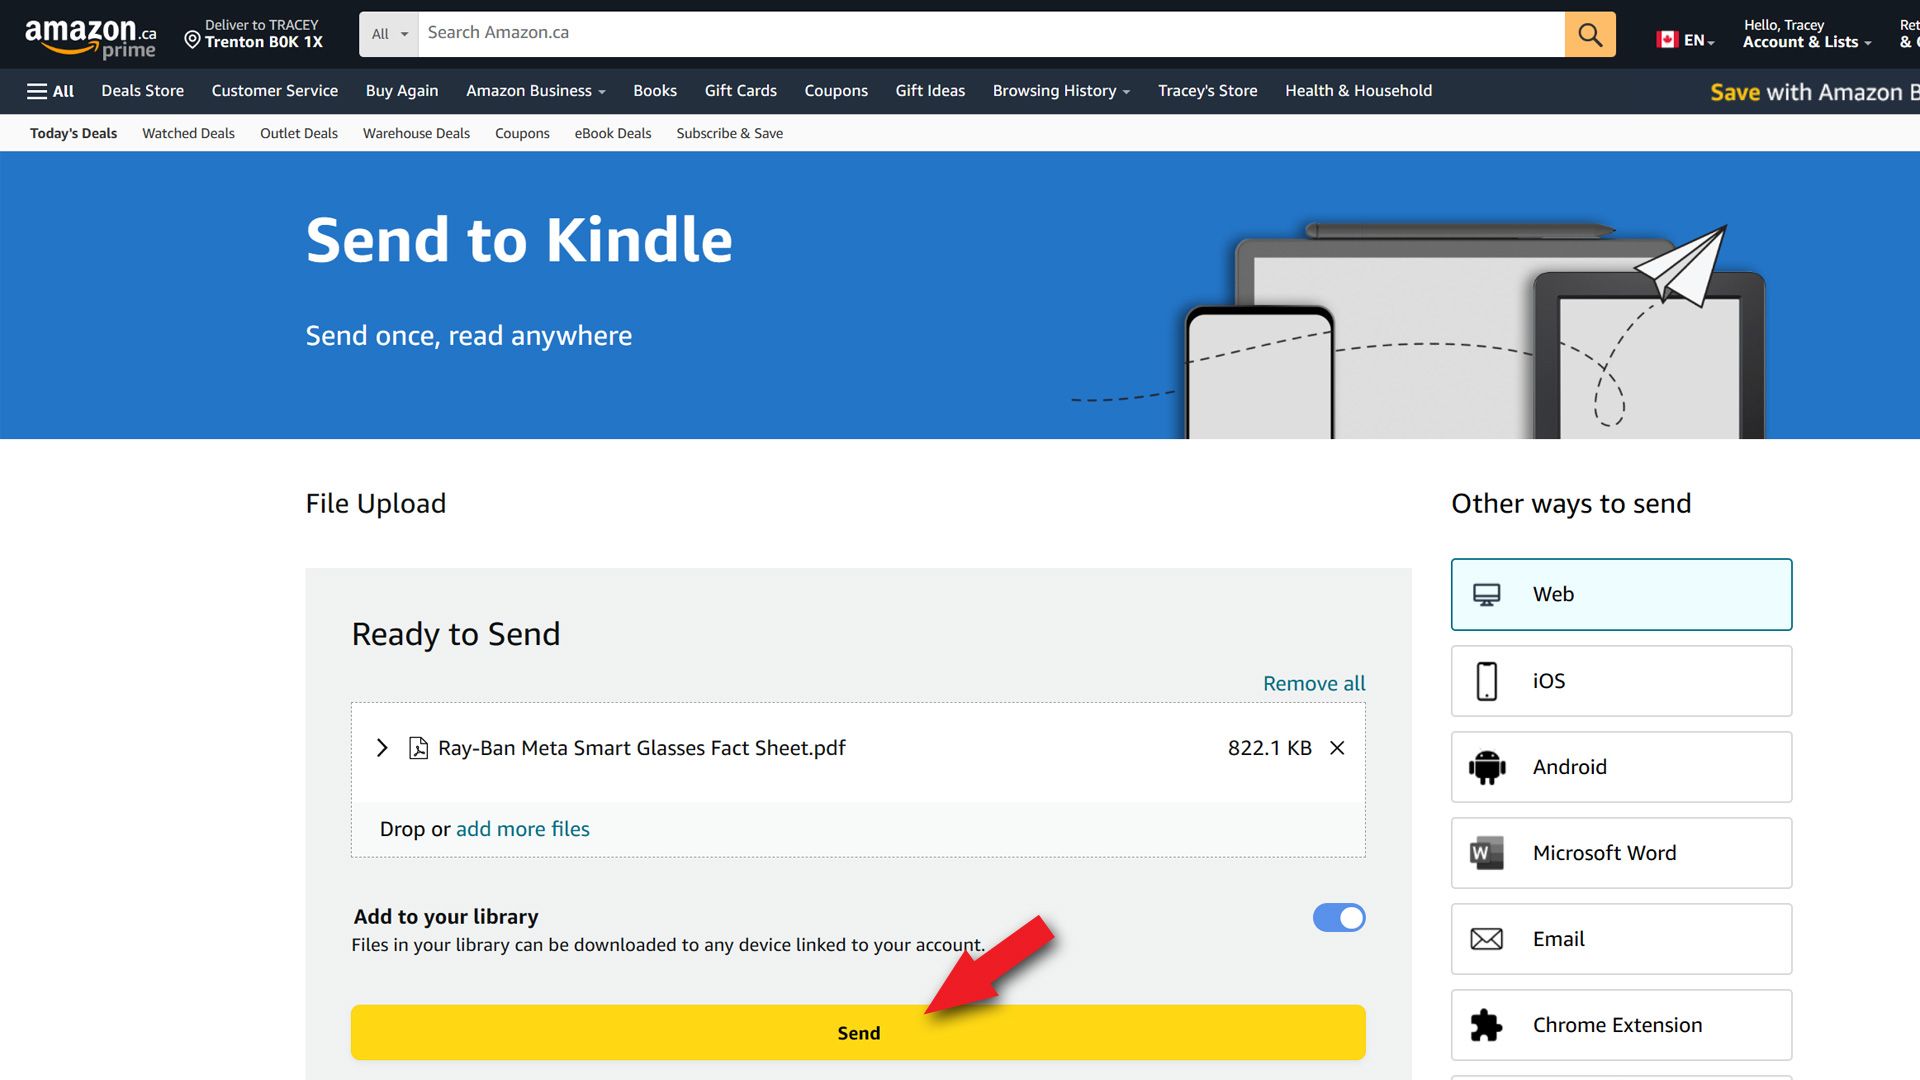
Task: Choose the Android send option
Action: (x=1621, y=767)
